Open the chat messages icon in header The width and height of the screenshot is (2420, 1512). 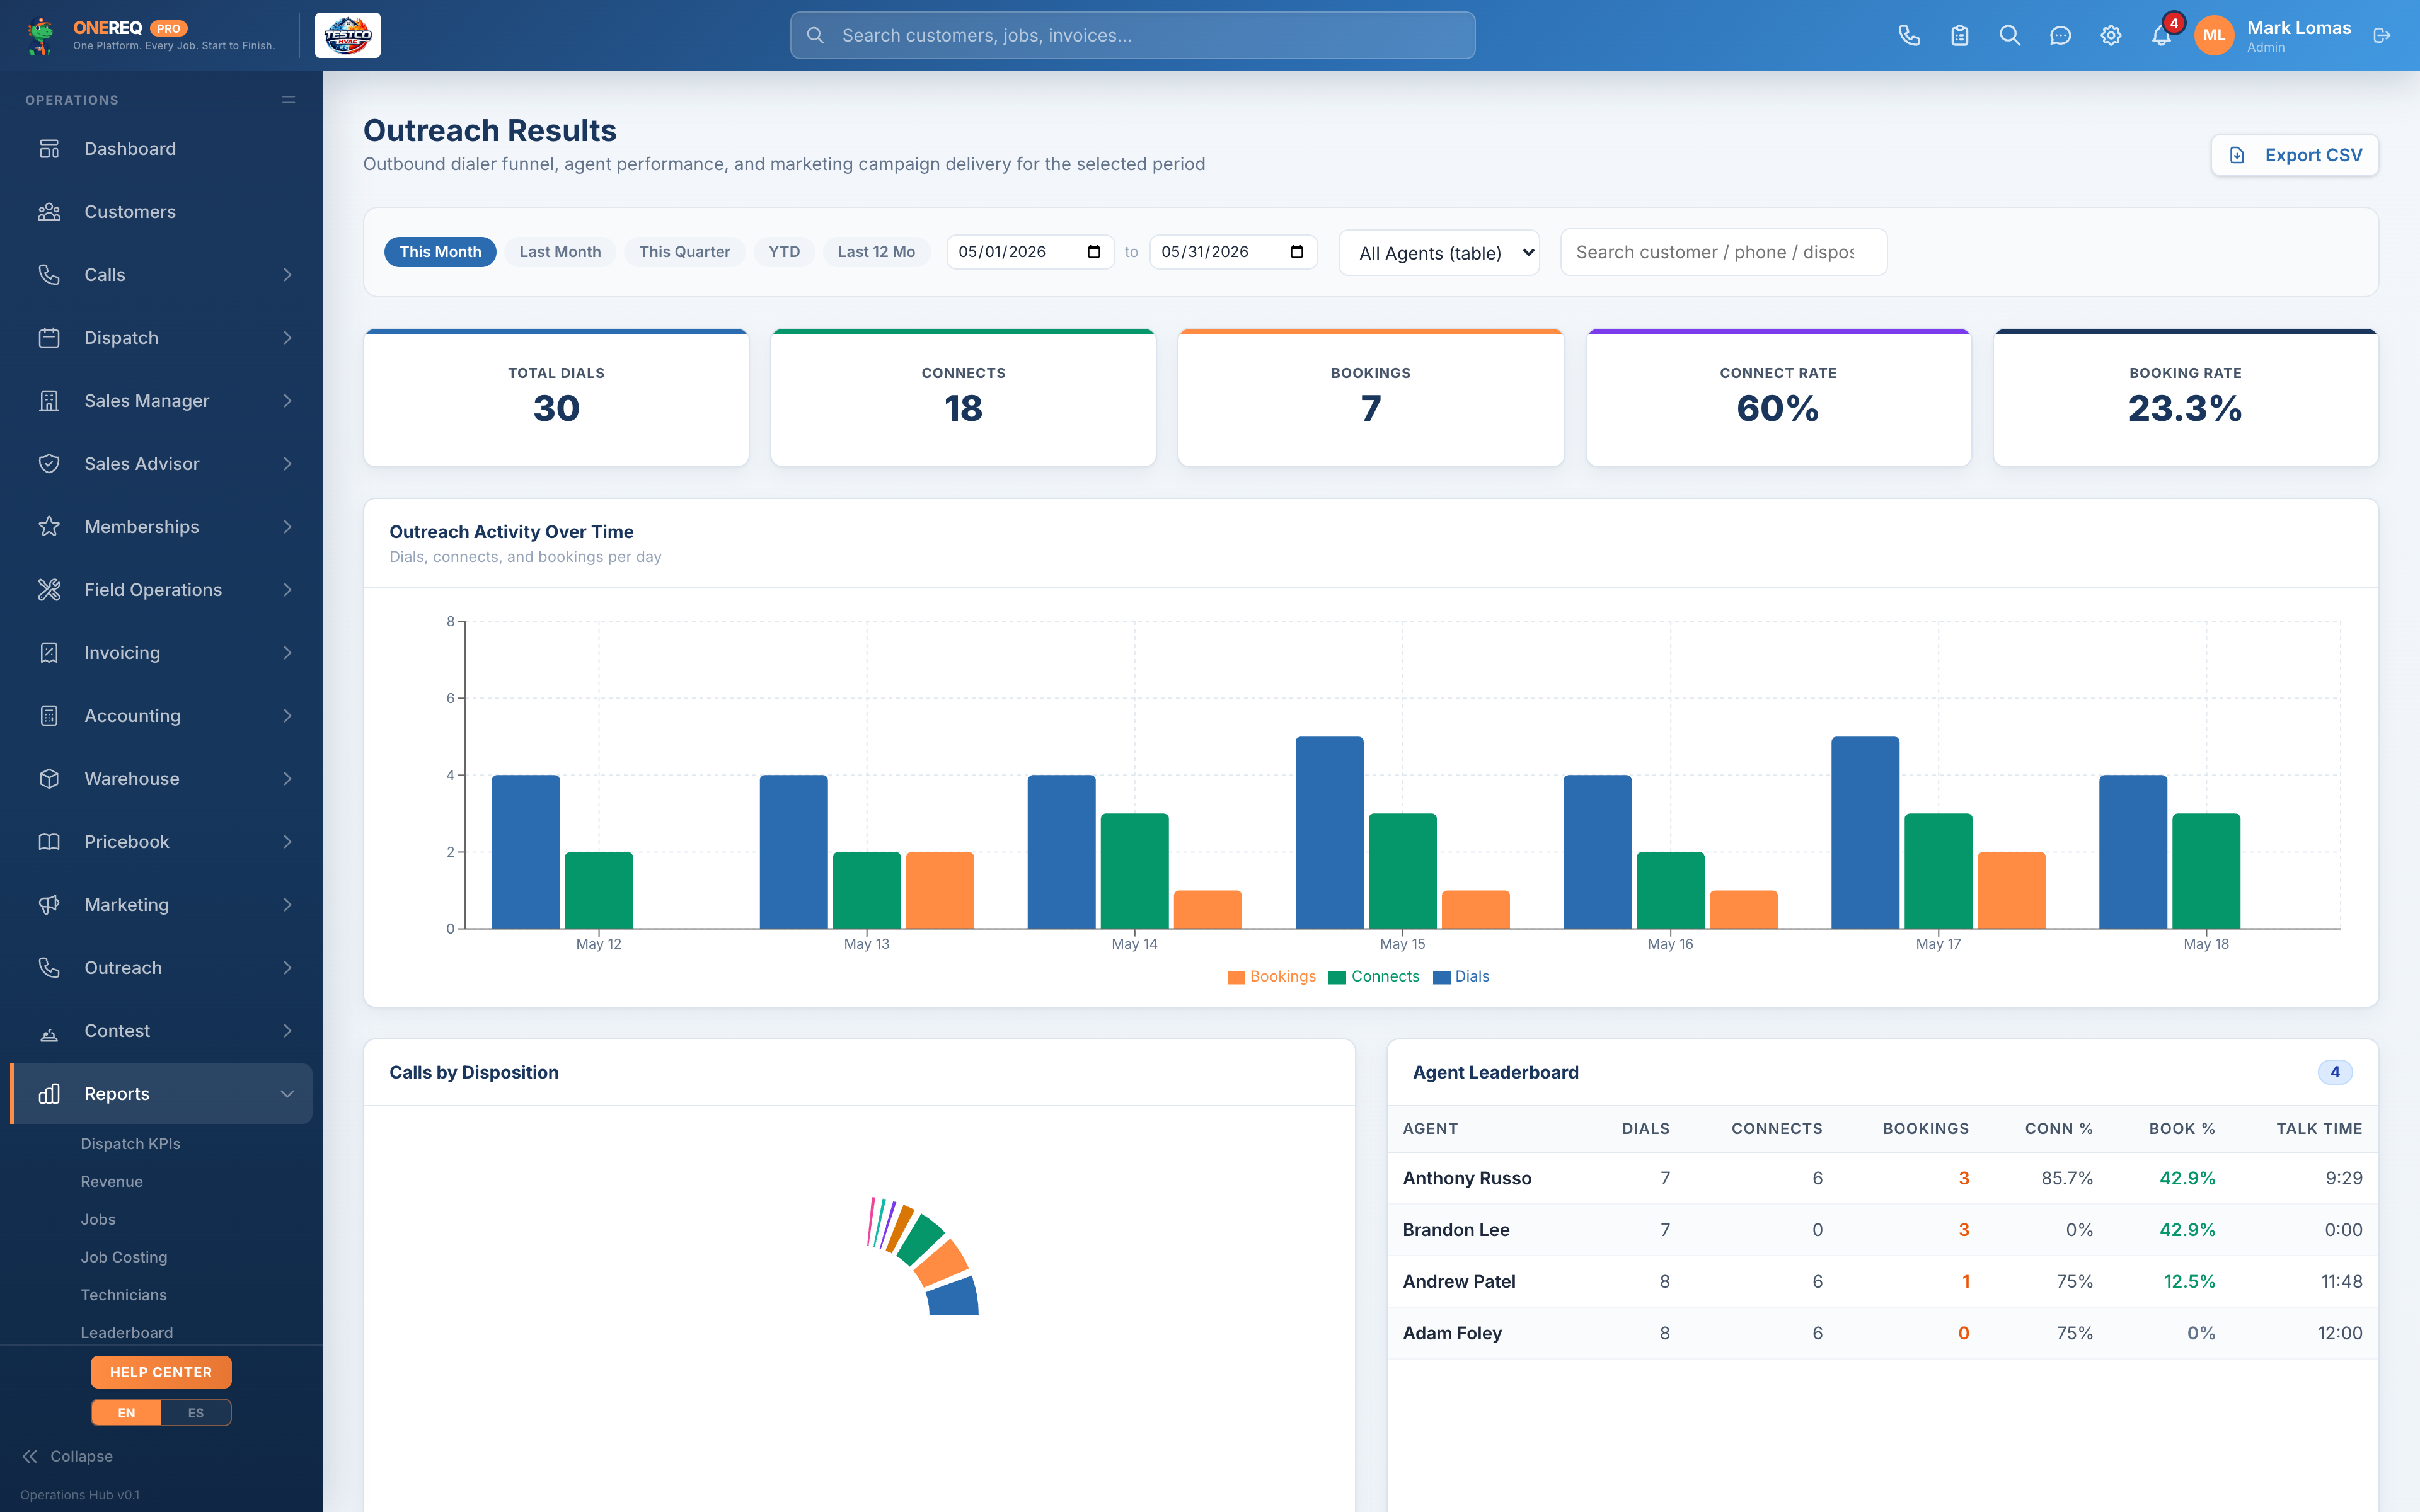point(2060,36)
